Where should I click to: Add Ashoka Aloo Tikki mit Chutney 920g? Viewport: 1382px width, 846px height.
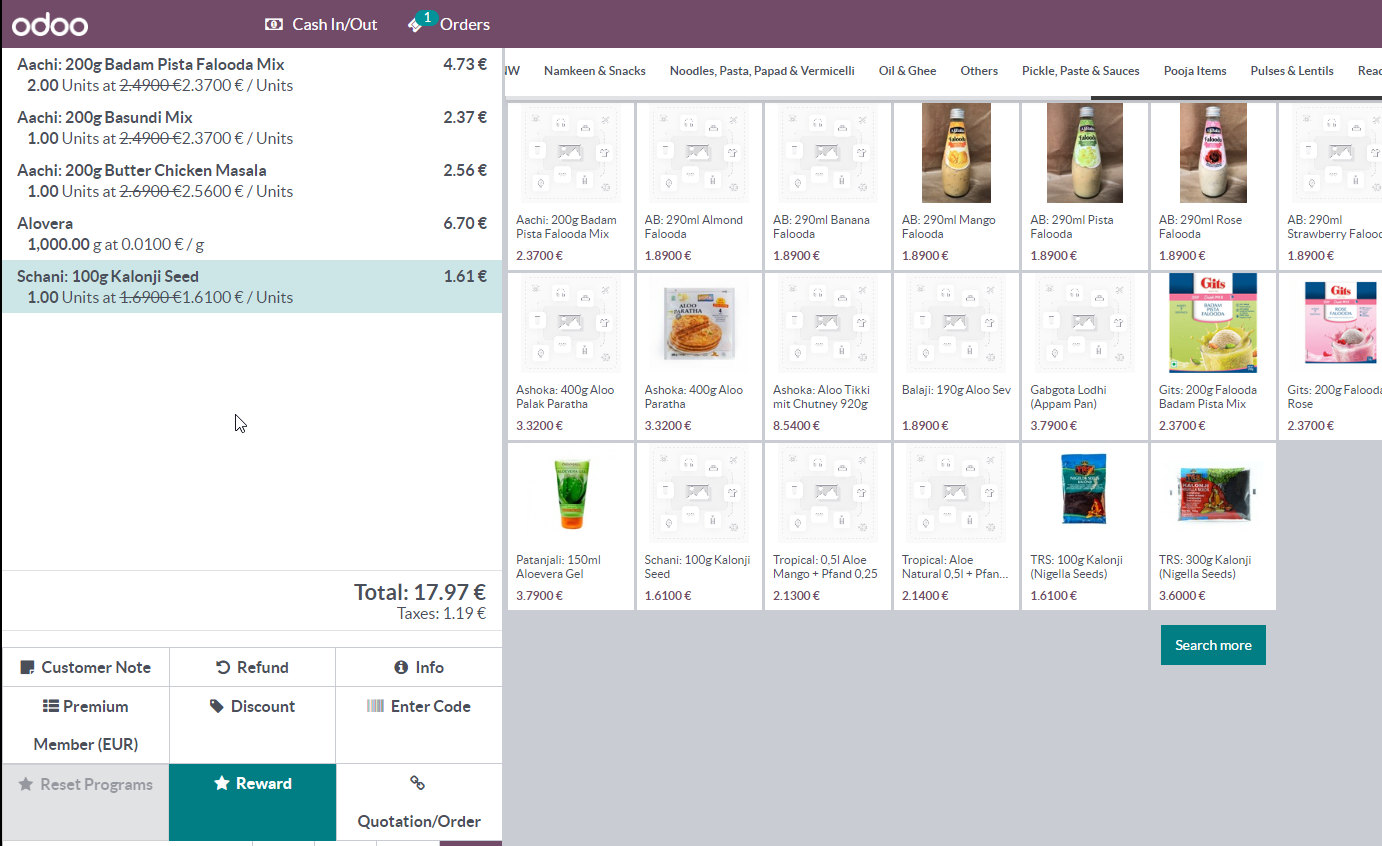click(x=827, y=356)
